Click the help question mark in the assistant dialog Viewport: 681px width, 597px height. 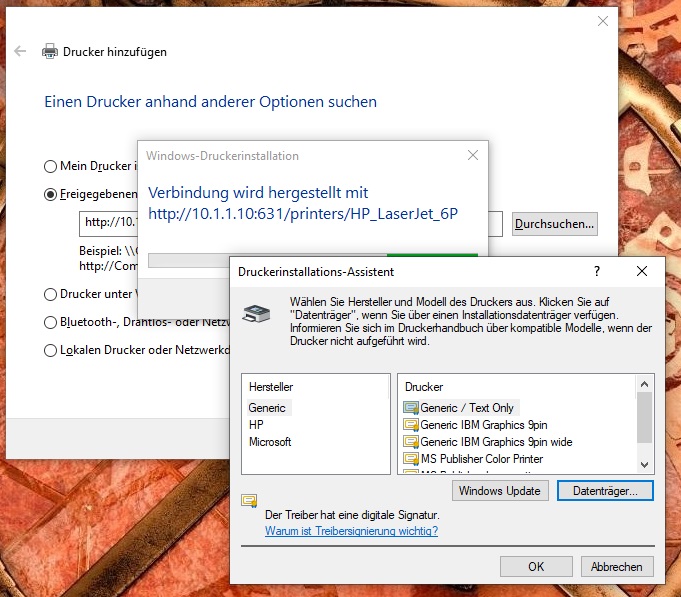[597, 271]
